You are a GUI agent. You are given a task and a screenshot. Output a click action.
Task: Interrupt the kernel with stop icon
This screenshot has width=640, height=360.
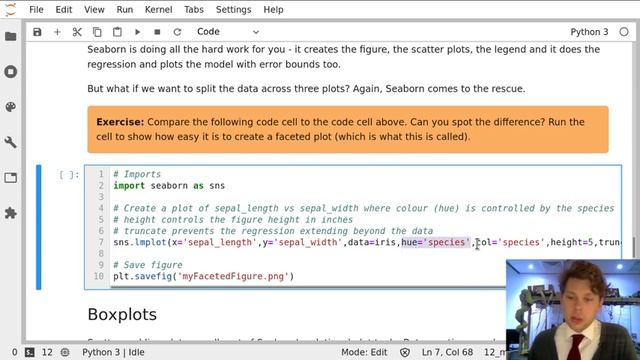coord(157,32)
